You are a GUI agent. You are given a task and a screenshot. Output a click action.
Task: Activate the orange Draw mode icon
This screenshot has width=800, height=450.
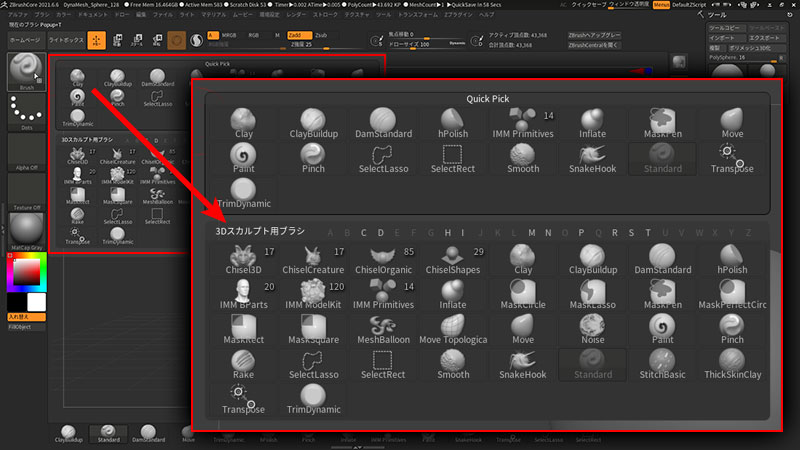tap(96, 40)
